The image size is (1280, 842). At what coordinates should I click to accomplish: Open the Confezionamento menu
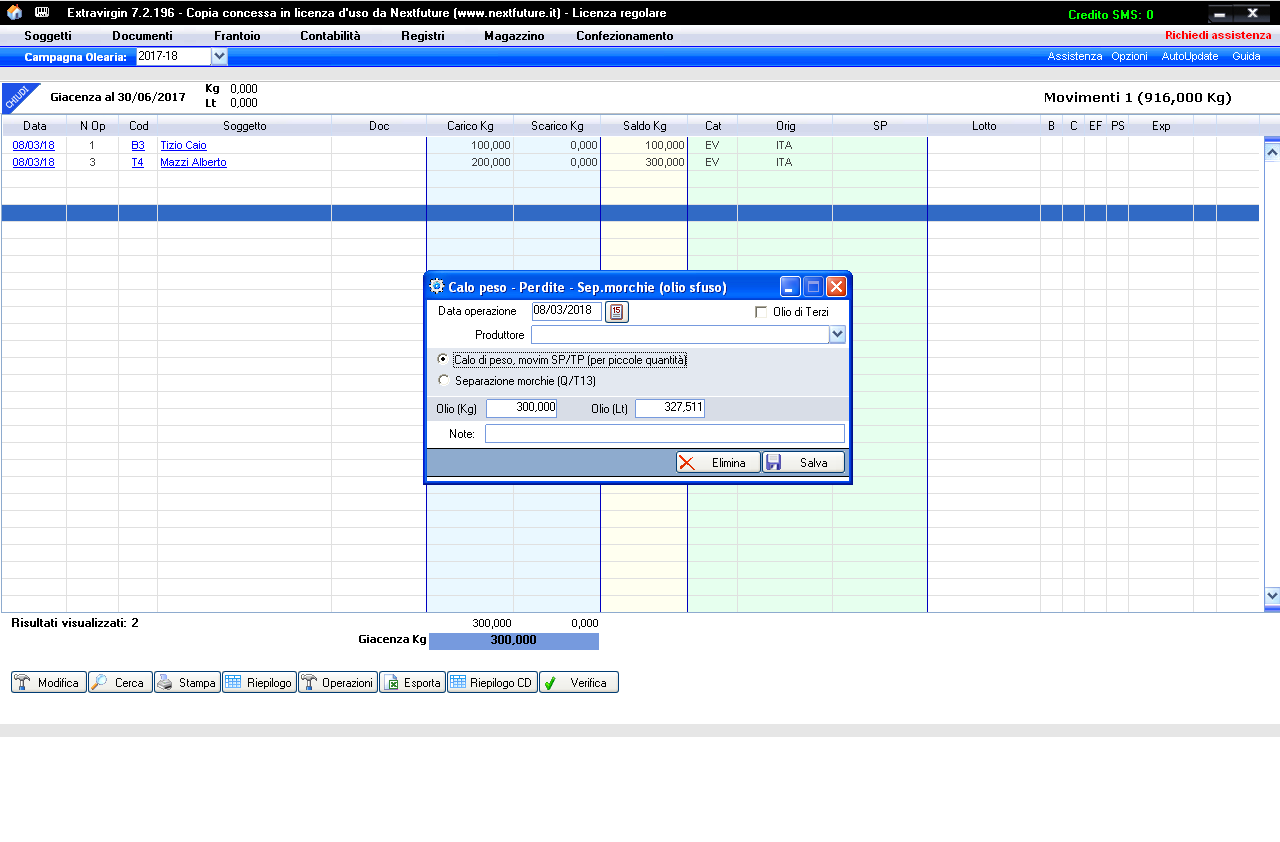point(625,36)
